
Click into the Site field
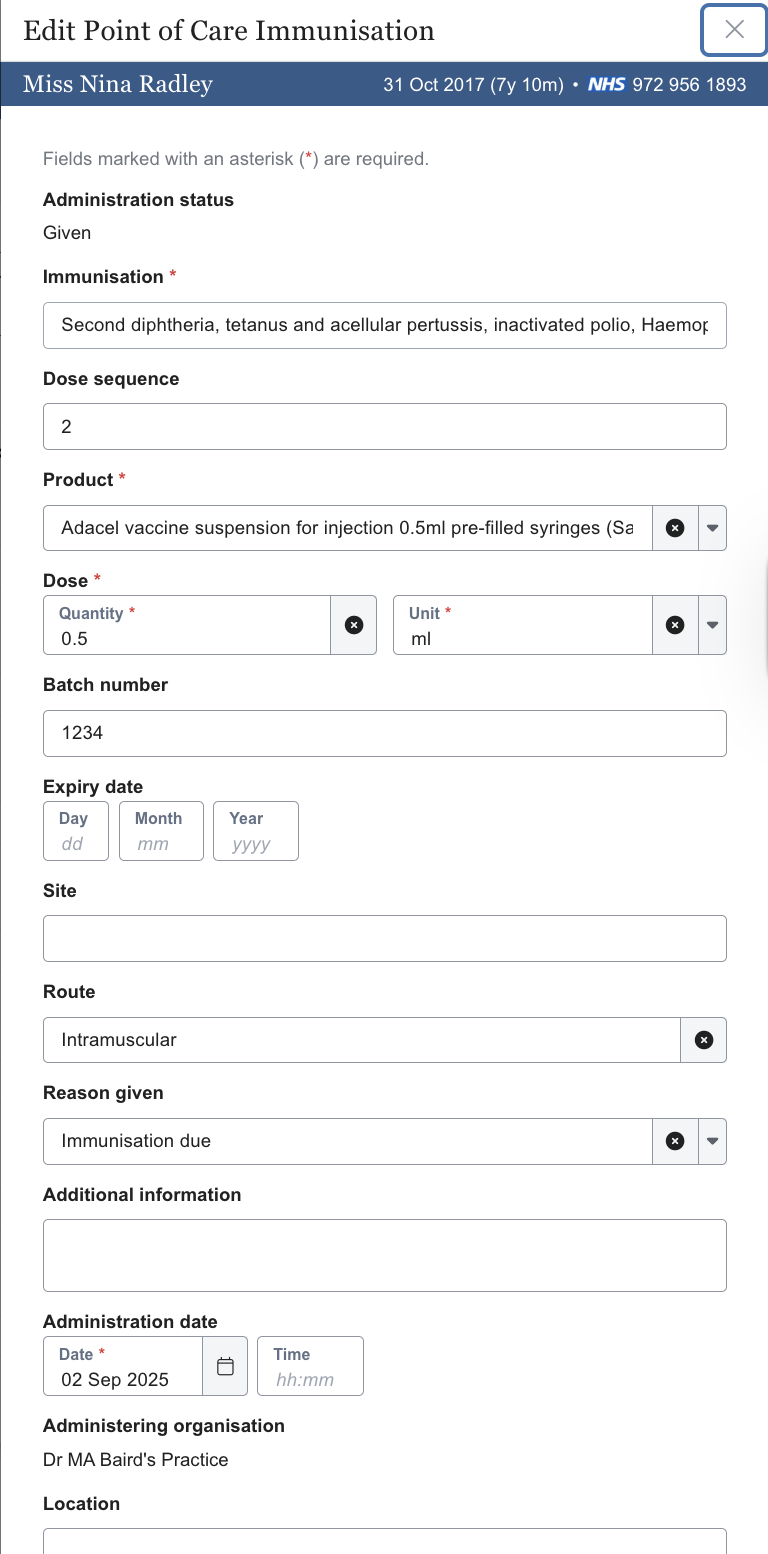point(384,938)
